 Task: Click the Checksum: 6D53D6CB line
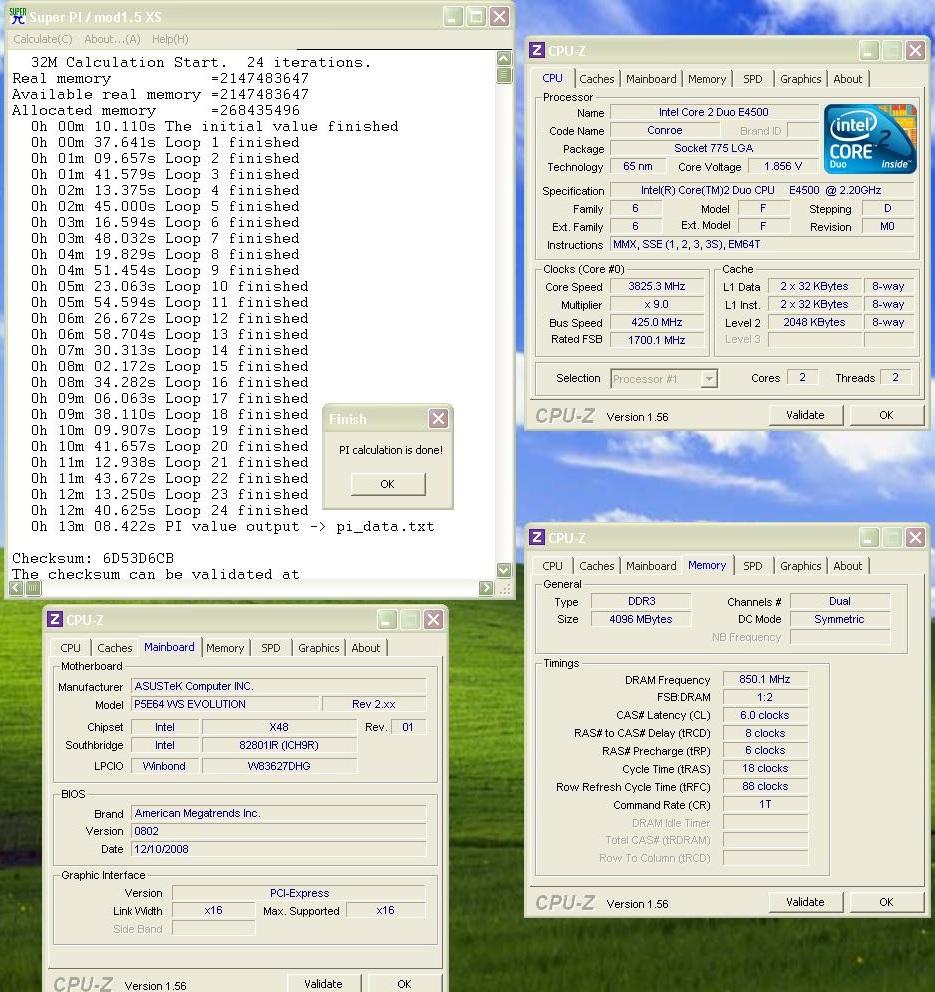tap(93, 558)
